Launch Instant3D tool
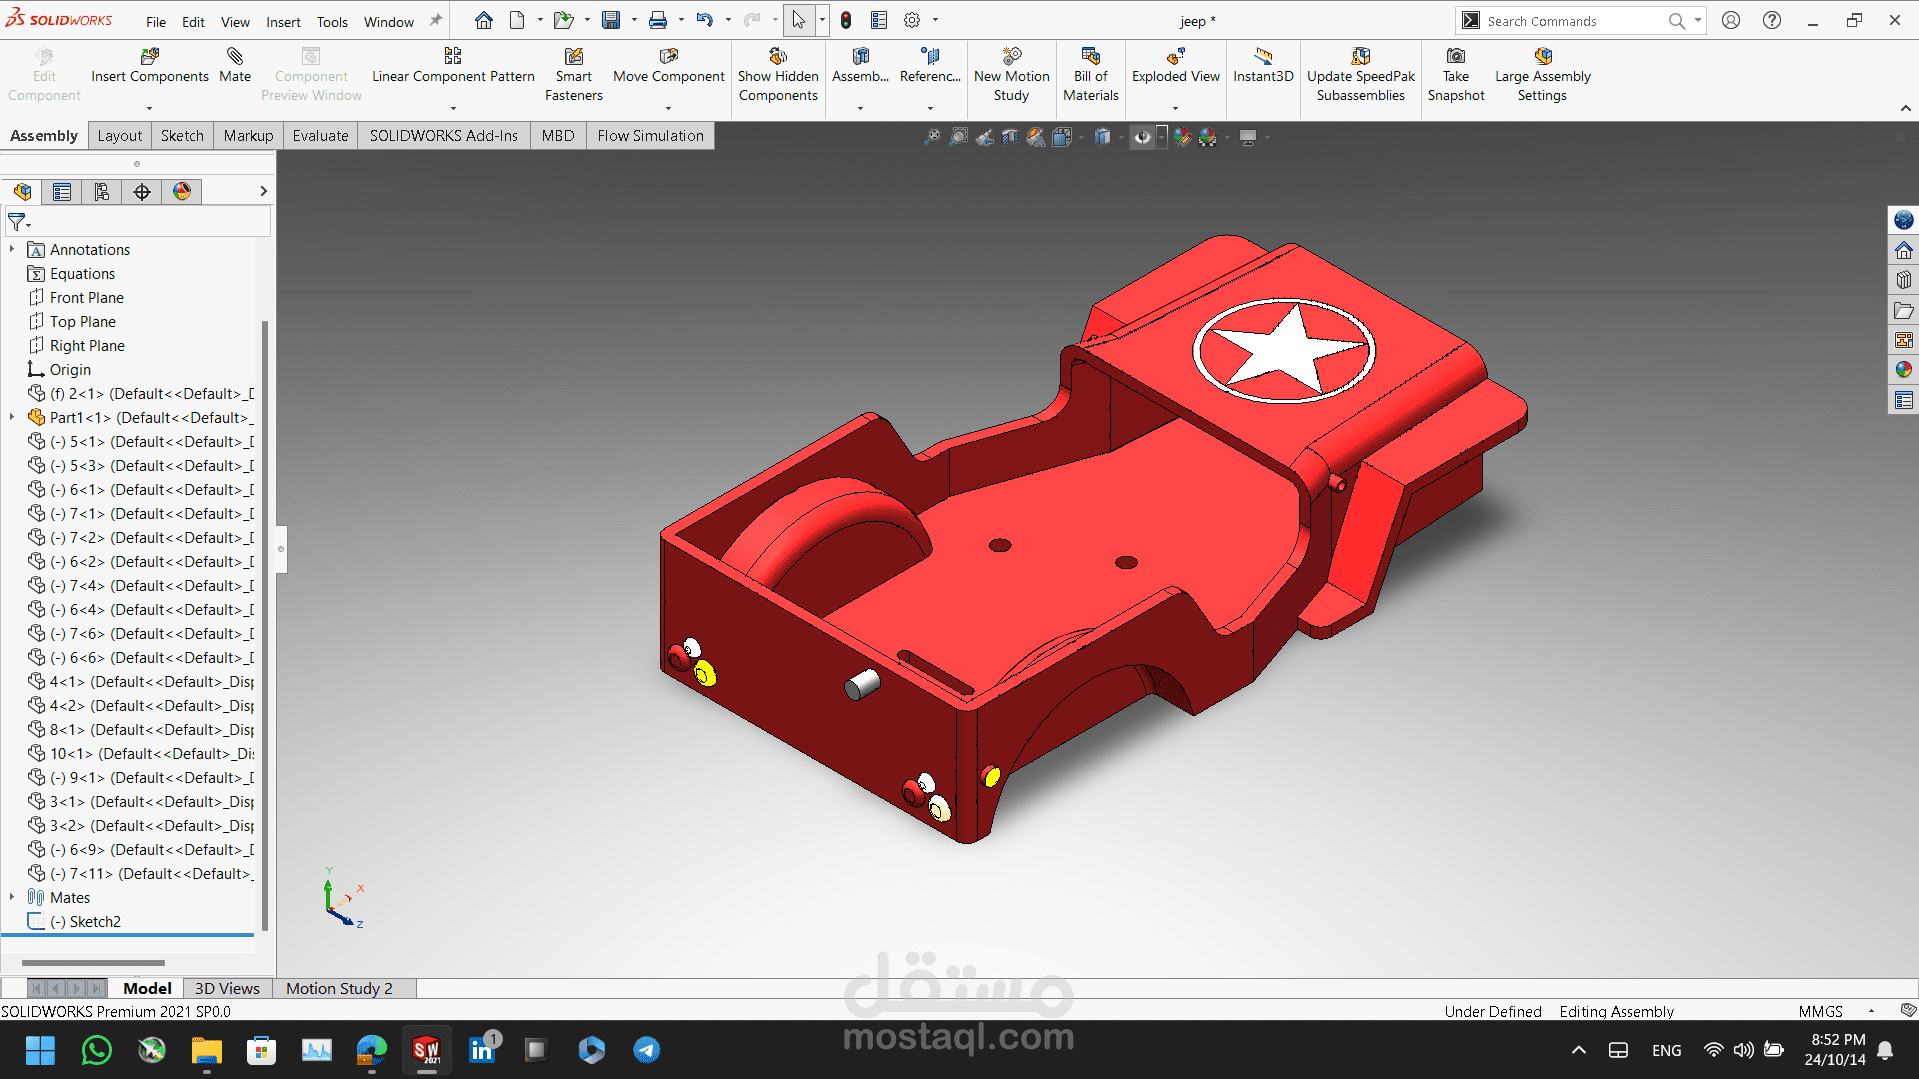This screenshot has width=1919, height=1079. pos(1263,57)
